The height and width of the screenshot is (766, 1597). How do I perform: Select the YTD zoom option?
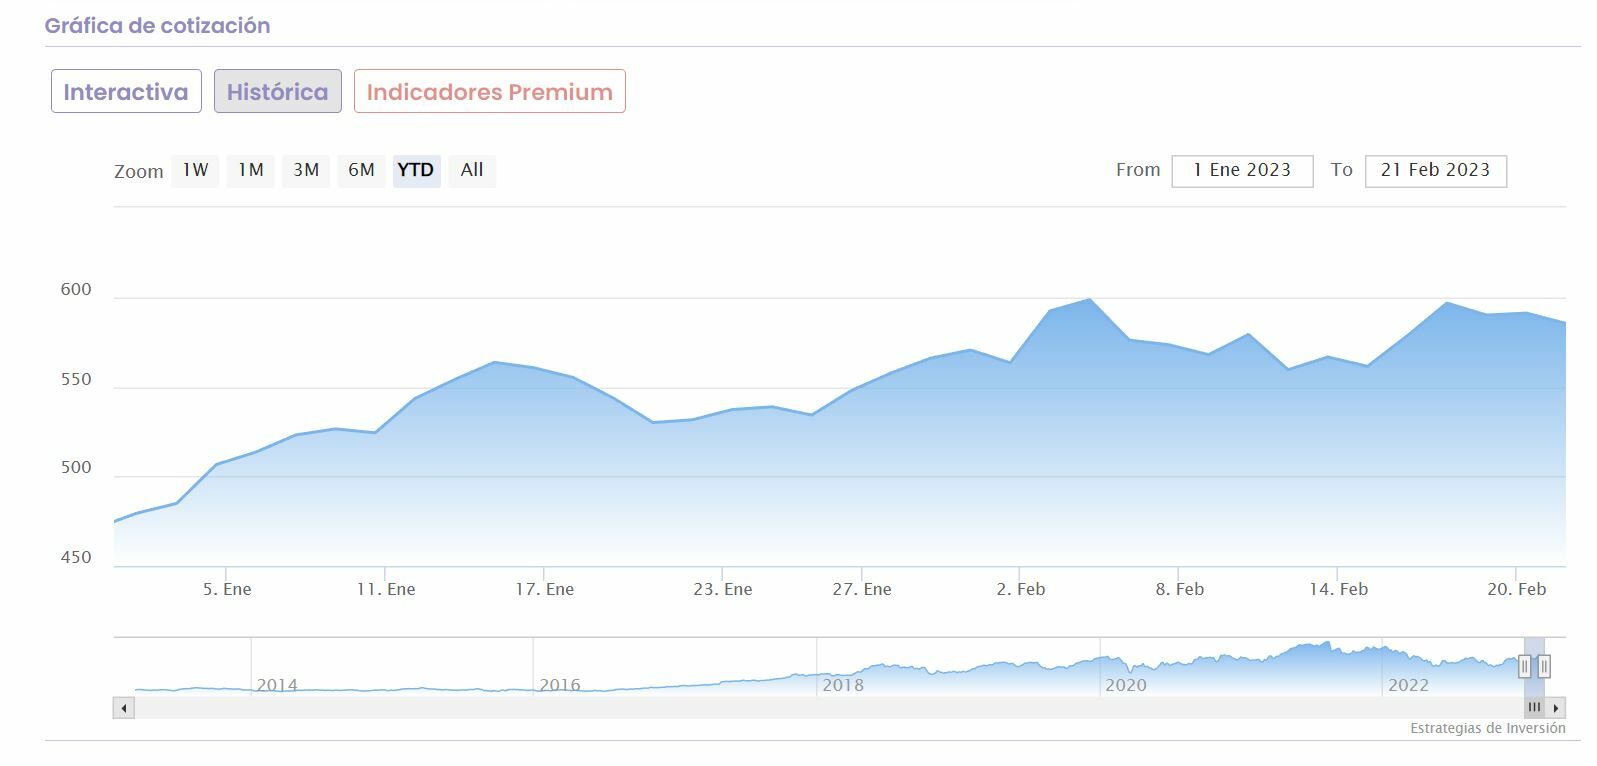(416, 171)
